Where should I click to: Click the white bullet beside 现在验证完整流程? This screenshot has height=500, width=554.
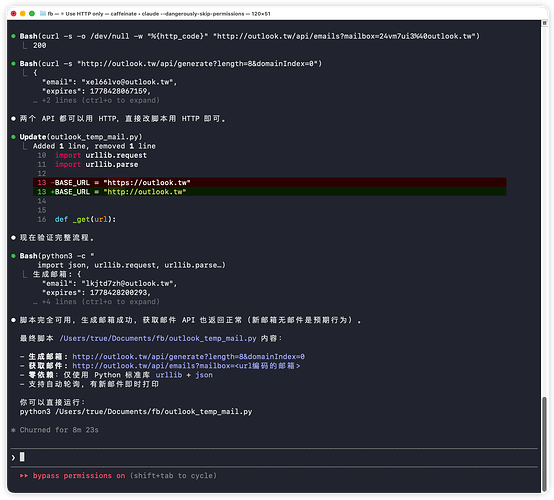(x=13, y=238)
